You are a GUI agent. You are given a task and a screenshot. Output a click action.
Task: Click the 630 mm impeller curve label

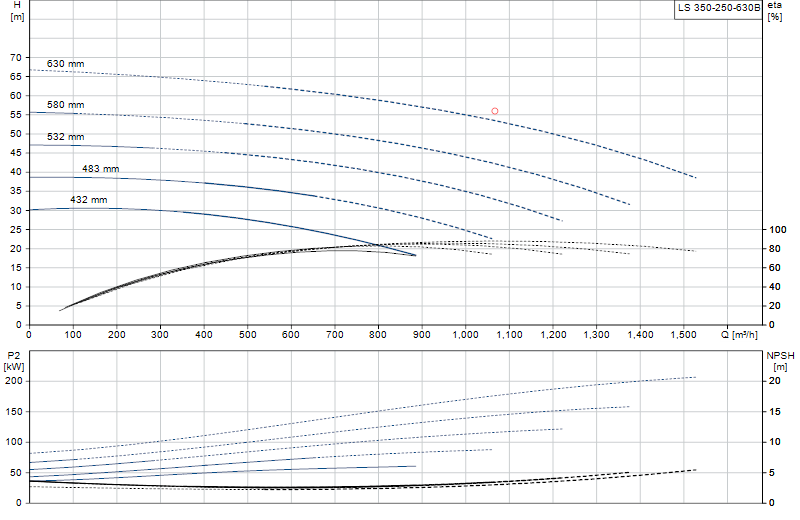65,64
